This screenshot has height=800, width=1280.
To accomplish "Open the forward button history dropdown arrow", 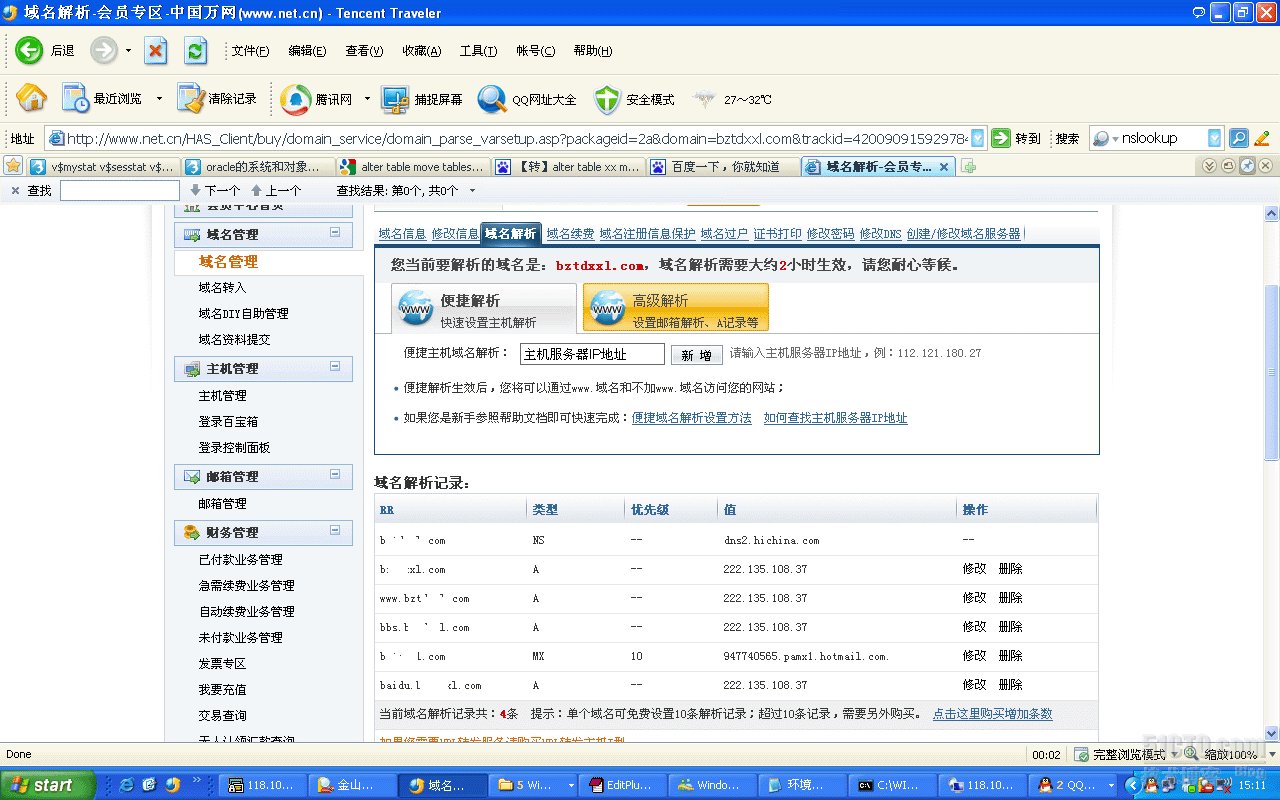I will pos(128,51).
